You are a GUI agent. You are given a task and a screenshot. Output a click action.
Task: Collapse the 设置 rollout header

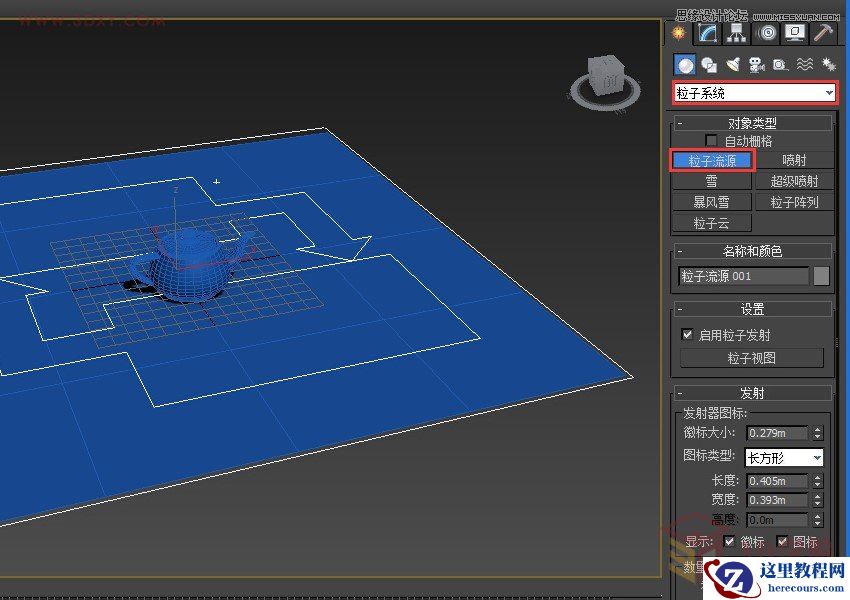(752, 308)
